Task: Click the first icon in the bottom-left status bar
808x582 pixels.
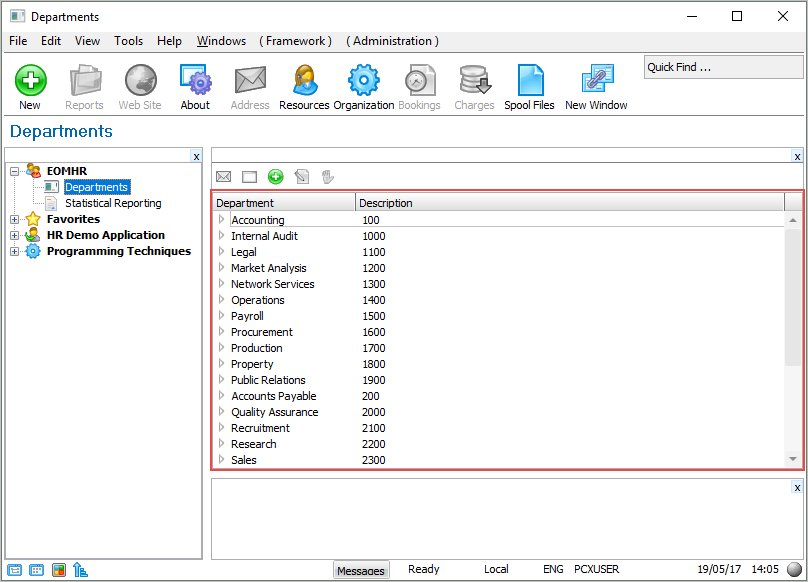Action: click(14, 570)
